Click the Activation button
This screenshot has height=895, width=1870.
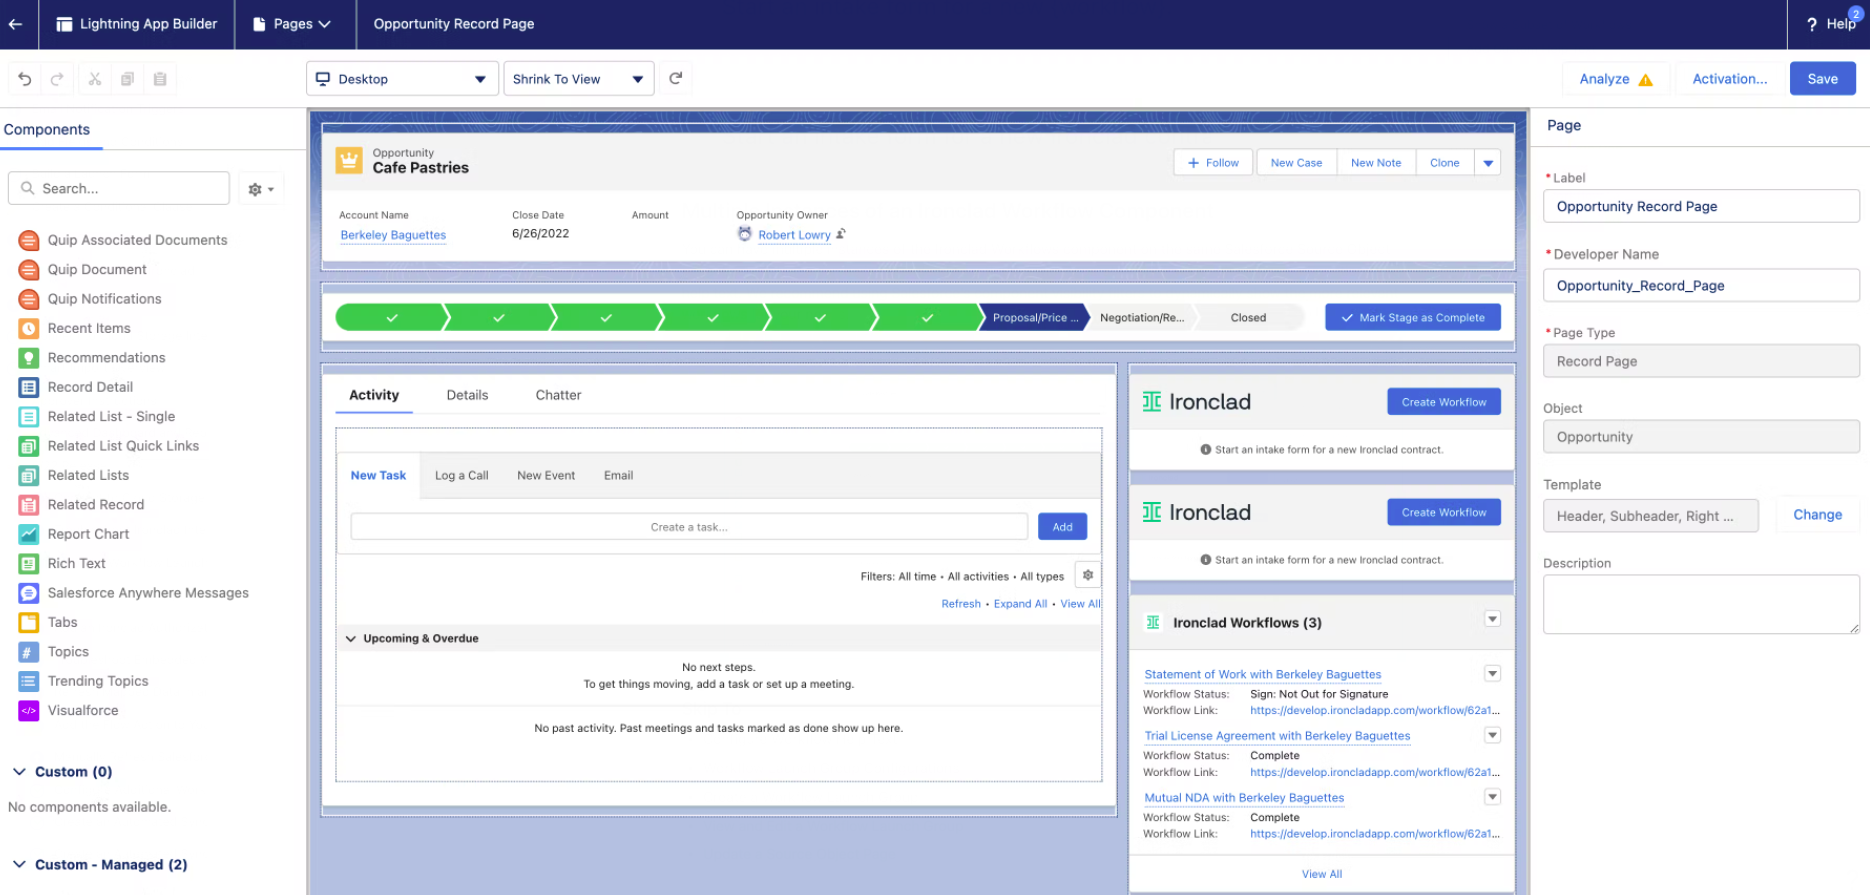[1729, 79]
